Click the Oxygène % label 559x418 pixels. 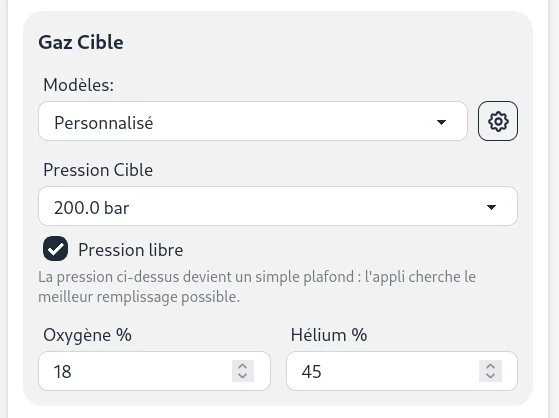click(87, 335)
